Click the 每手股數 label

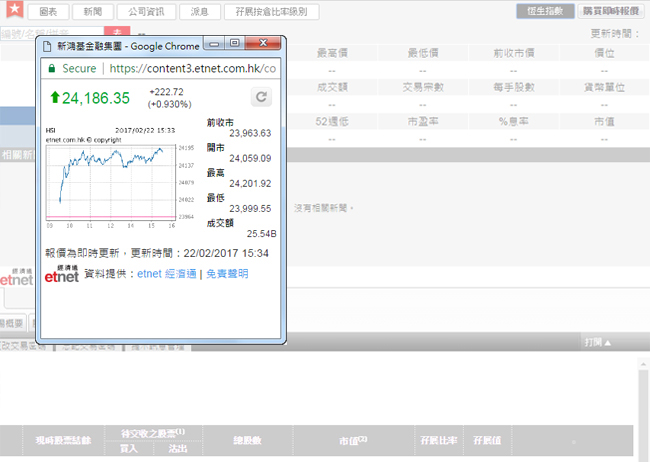tap(514, 88)
